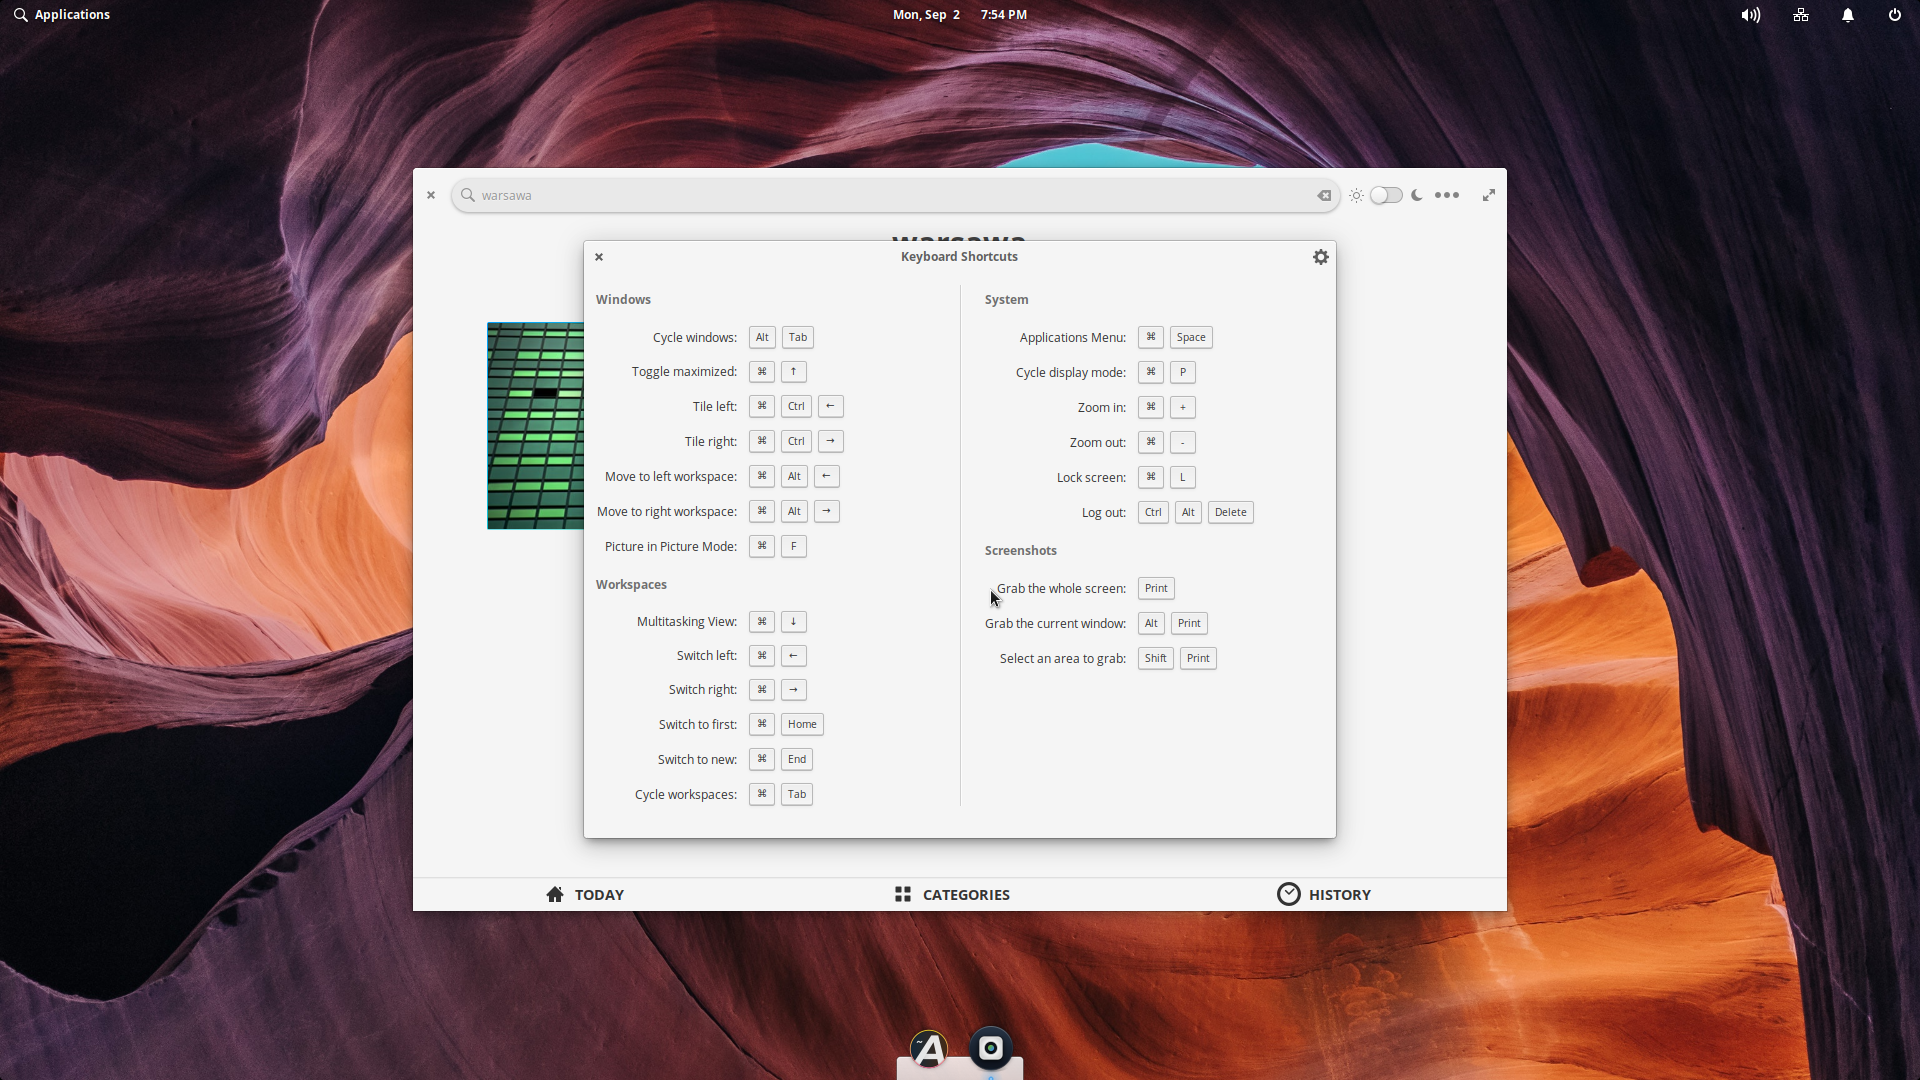
Task: Toggle the light/dark mode switch
Action: [x=1386, y=196]
